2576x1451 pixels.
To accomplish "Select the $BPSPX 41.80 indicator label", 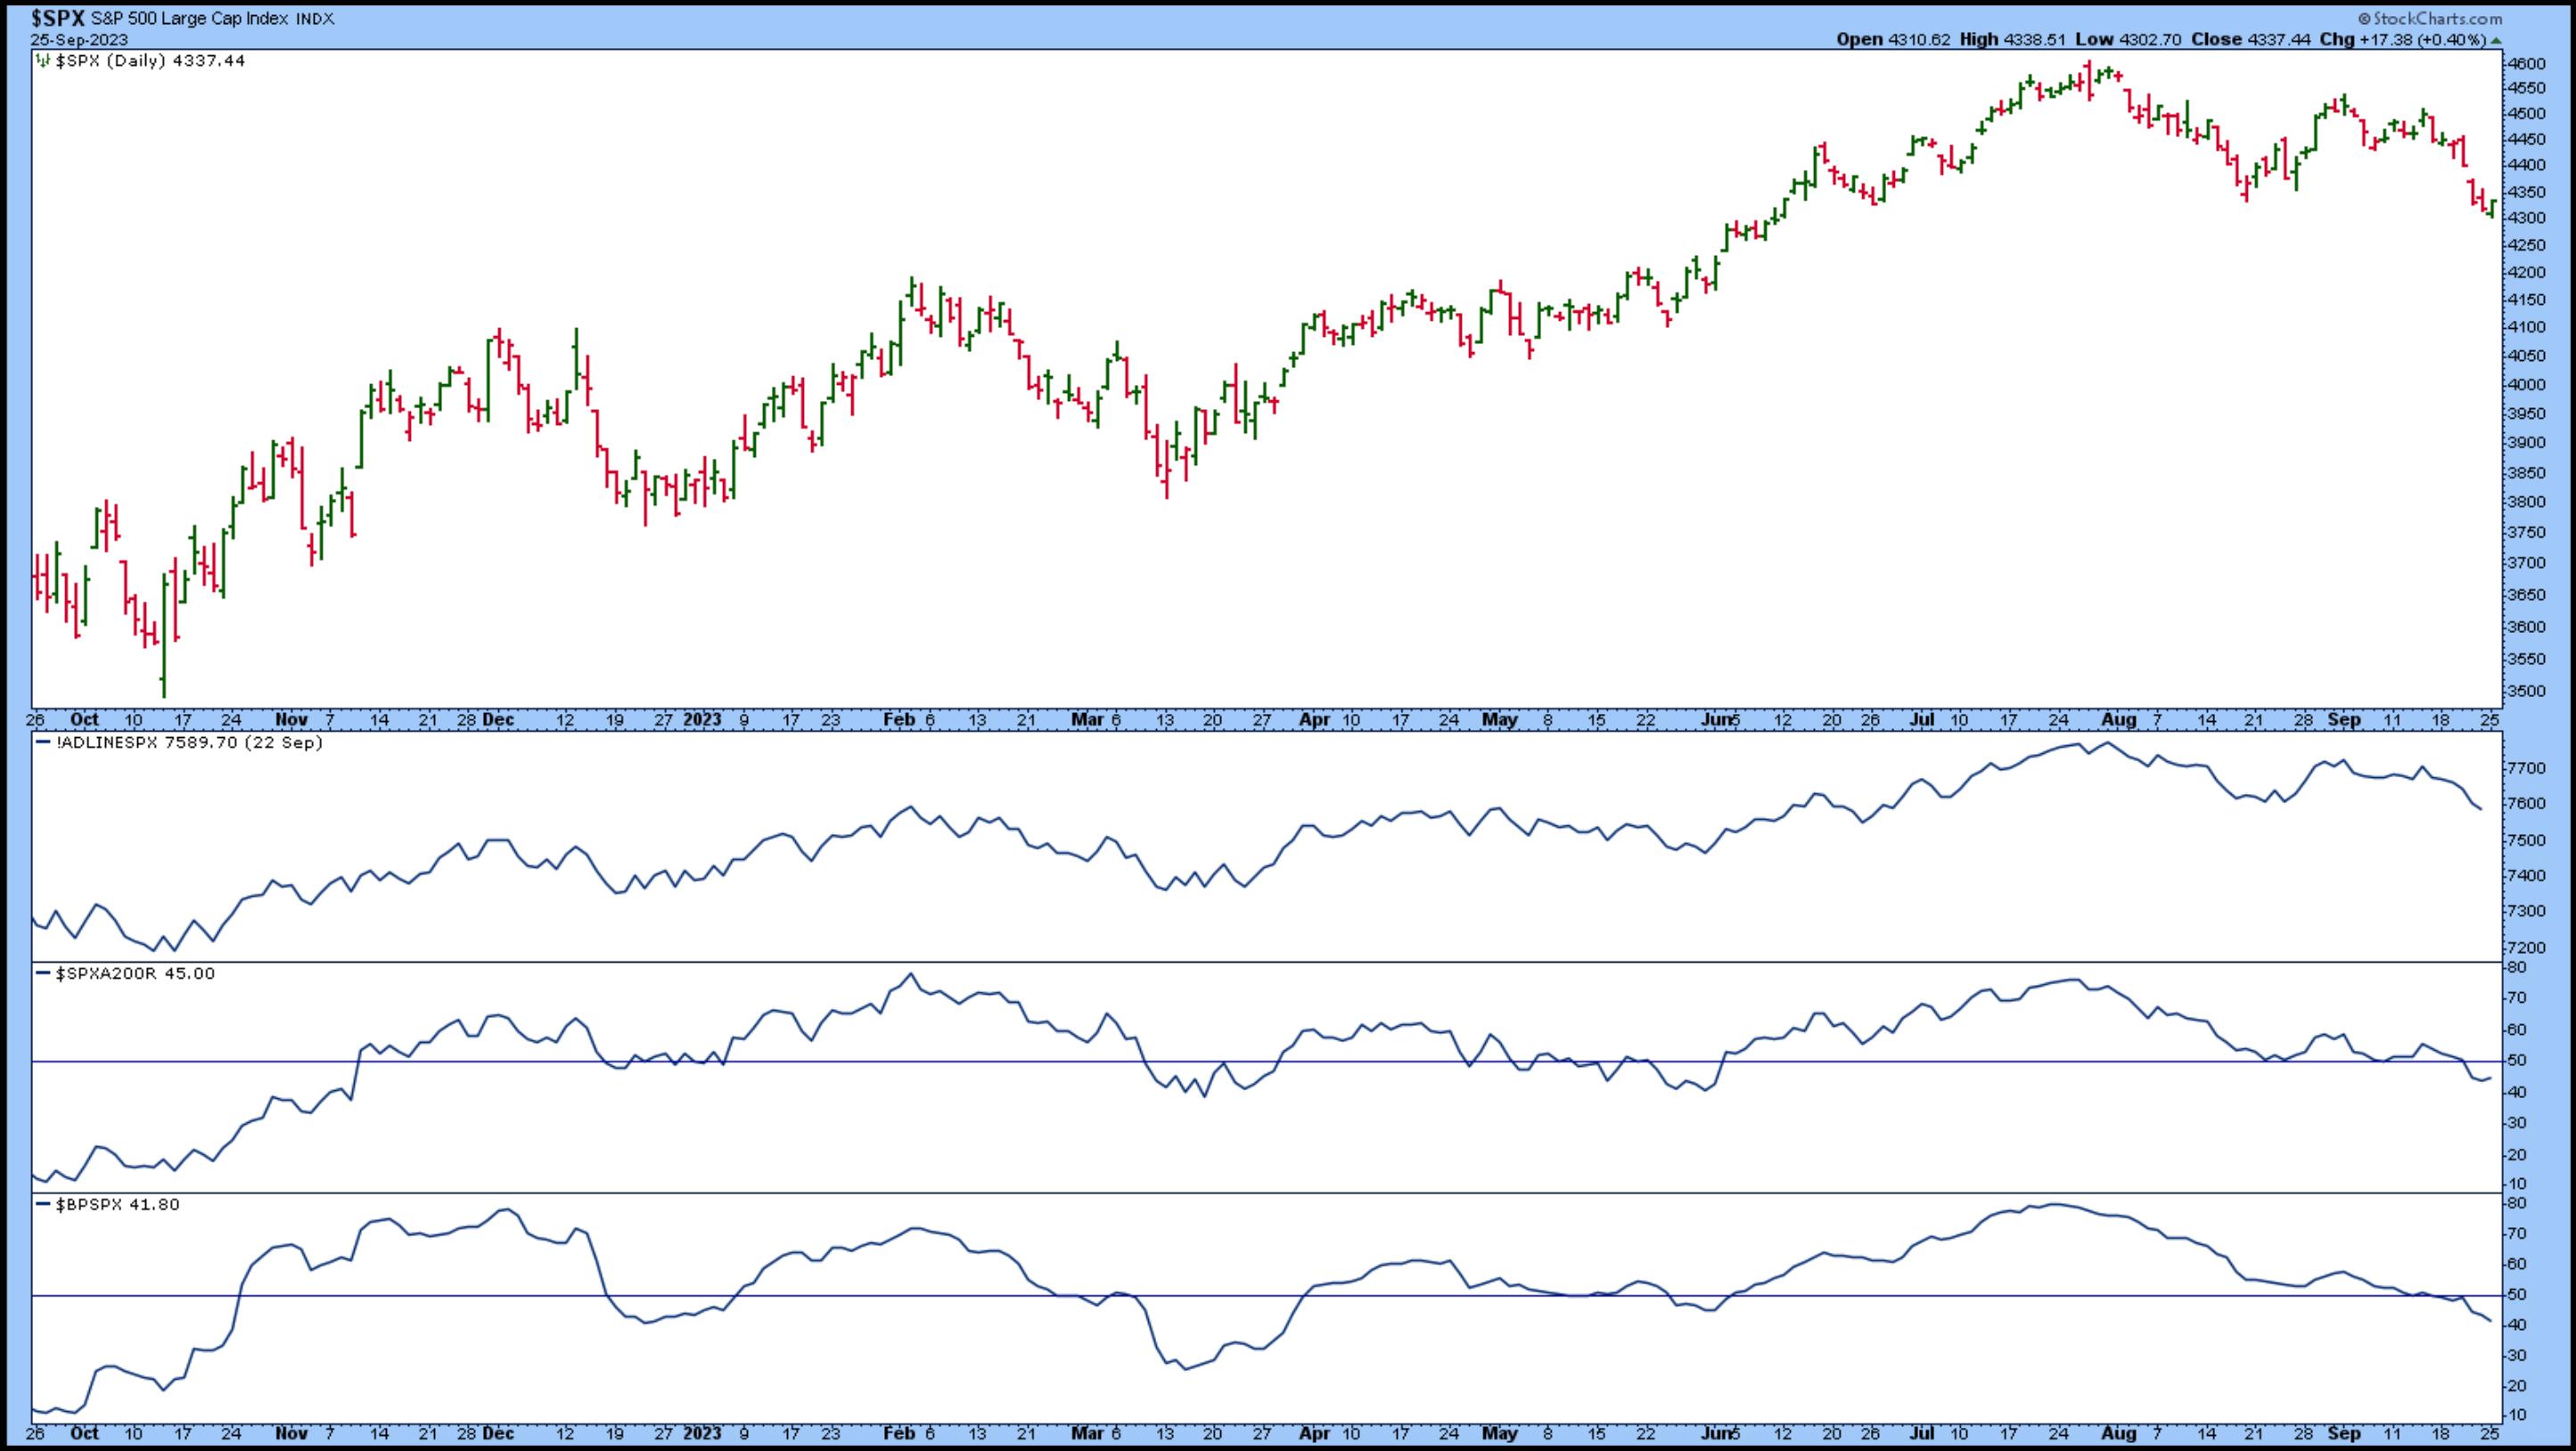I will (x=118, y=1205).
